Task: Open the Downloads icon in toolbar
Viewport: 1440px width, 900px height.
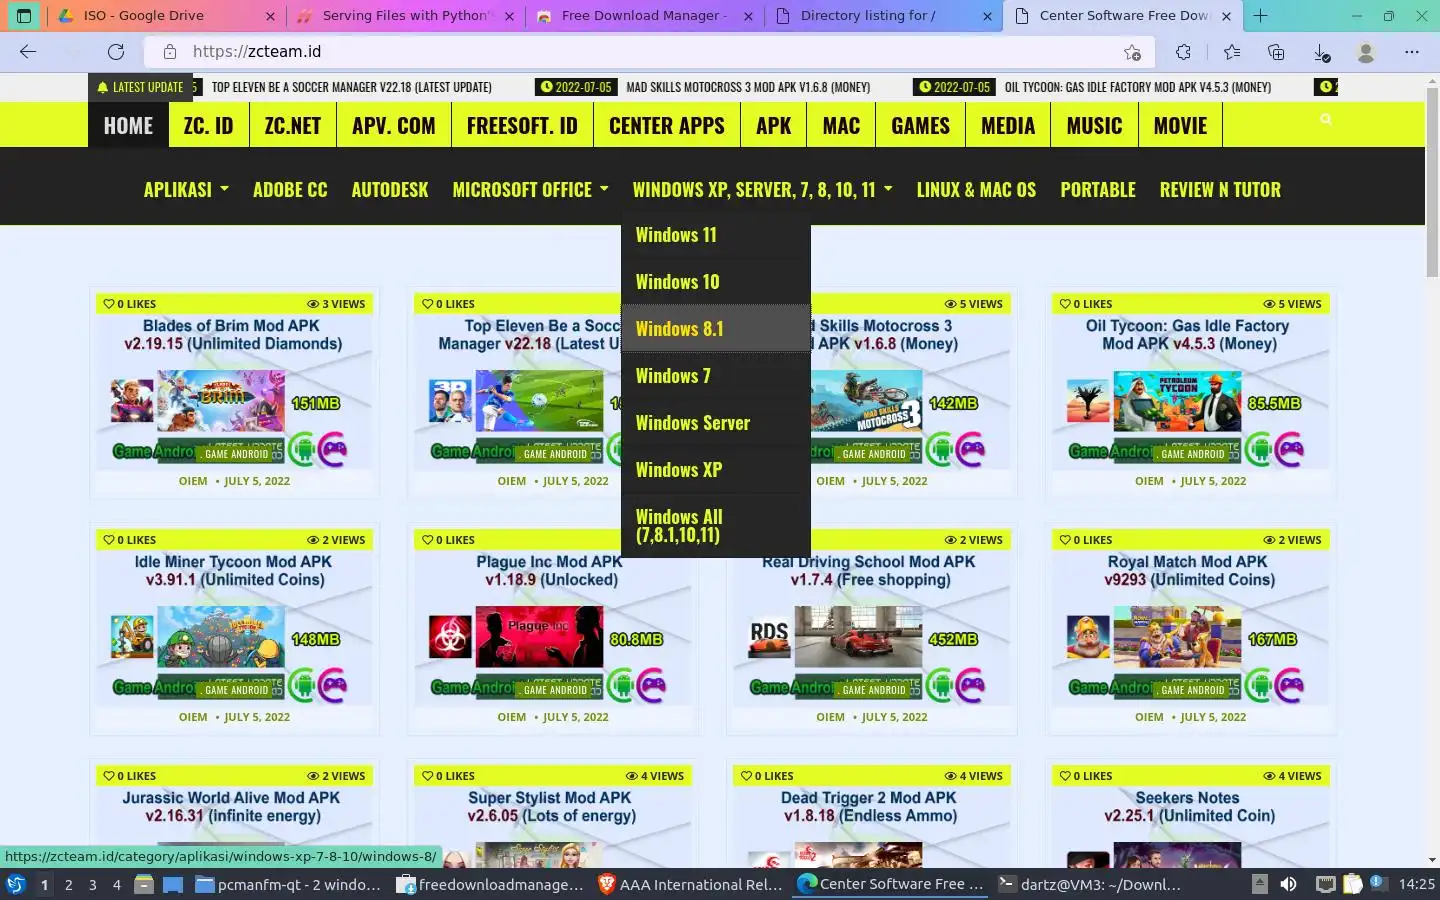Action: [x=1321, y=52]
